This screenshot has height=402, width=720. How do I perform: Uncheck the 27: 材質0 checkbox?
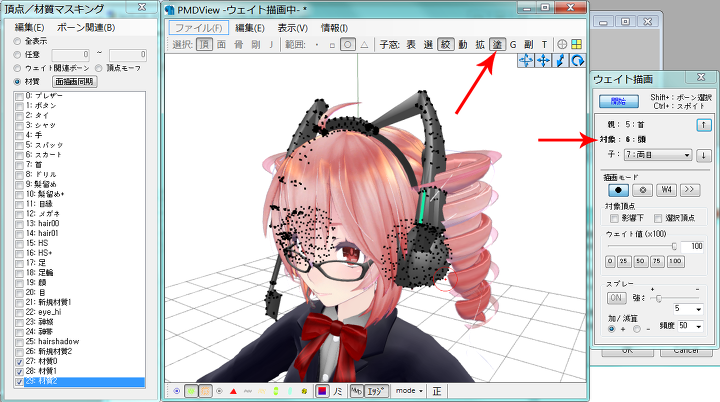pos(19,362)
